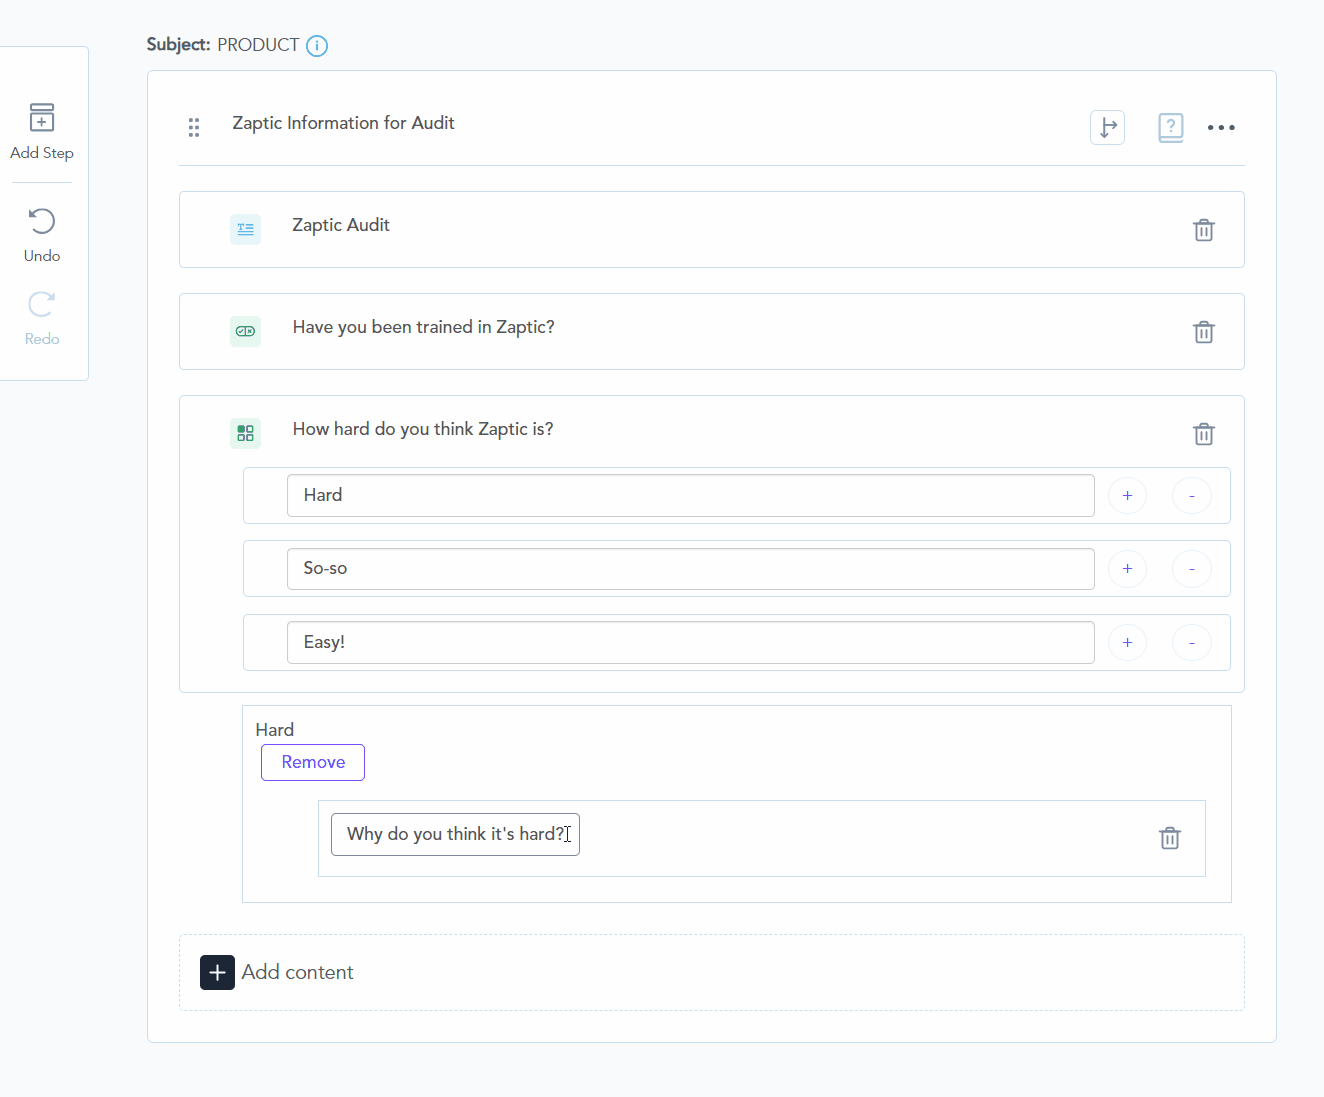Open the three-dots step options menu

pos(1221,128)
